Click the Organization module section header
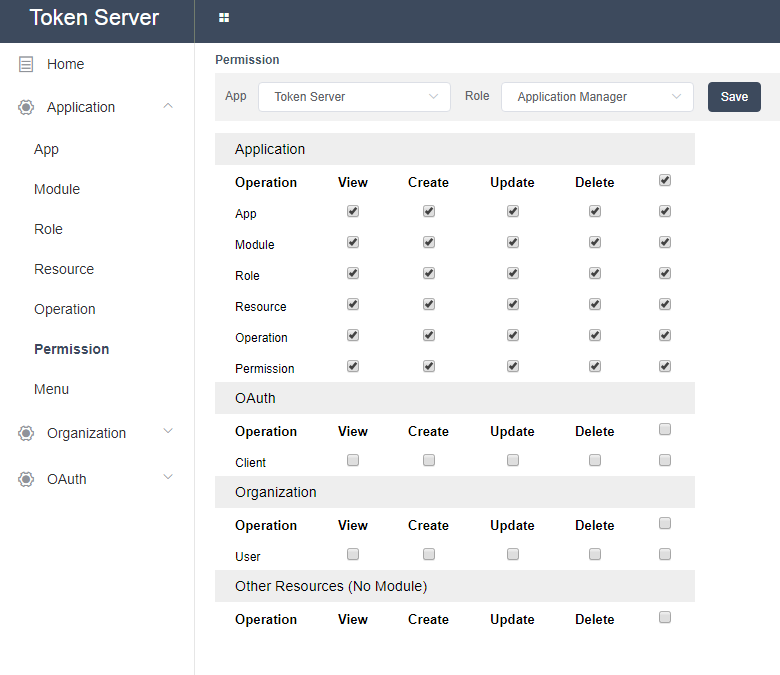 [x=455, y=492]
